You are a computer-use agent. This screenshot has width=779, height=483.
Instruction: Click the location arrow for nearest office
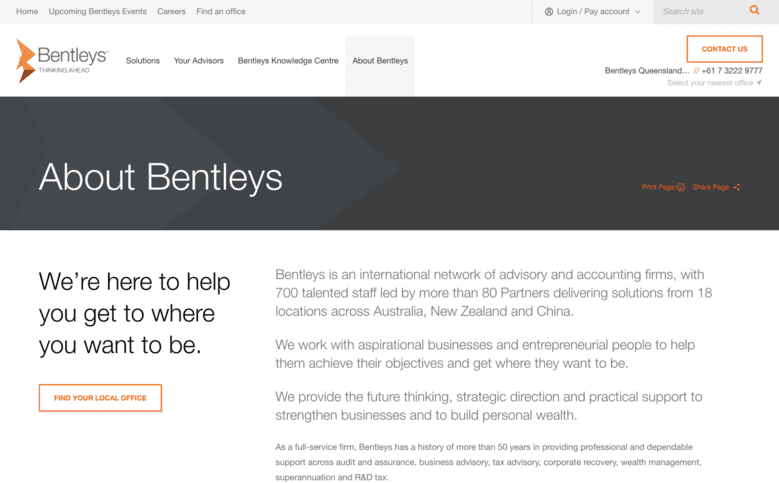pos(759,82)
